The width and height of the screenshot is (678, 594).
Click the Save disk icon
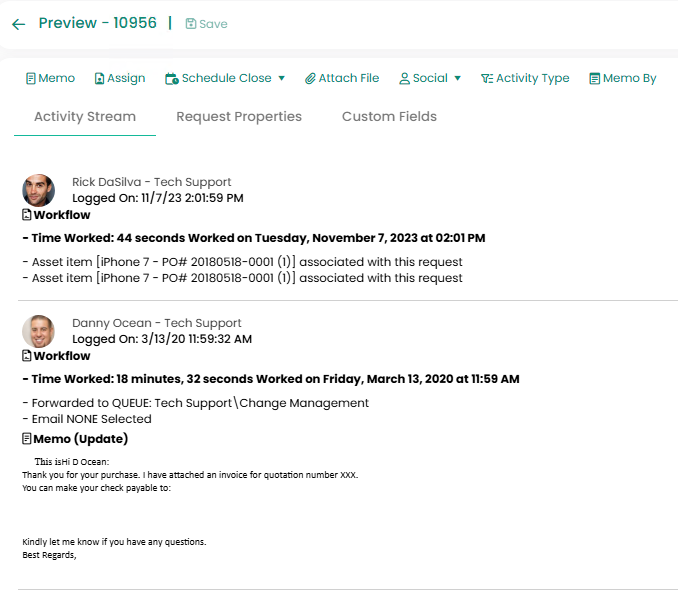click(x=191, y=24)
